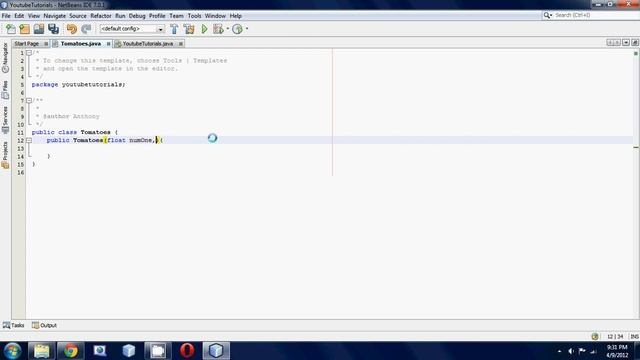Click the package youtubetutorials line
This screenshot has width=640, height=360.
pos(79,84)
